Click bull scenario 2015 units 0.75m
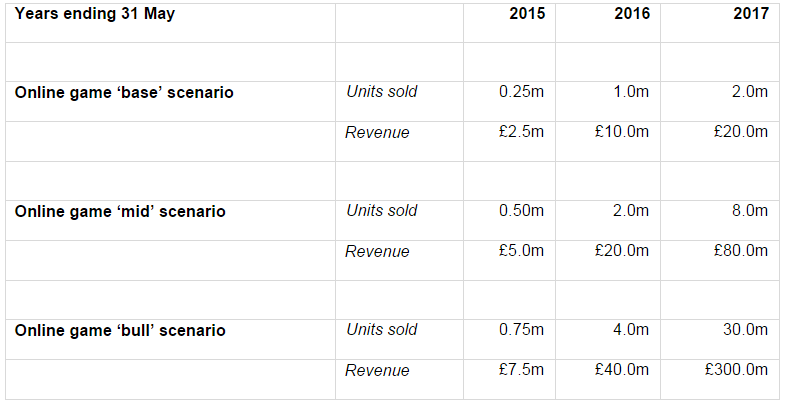Screen dimensions: 793x405 521,329
